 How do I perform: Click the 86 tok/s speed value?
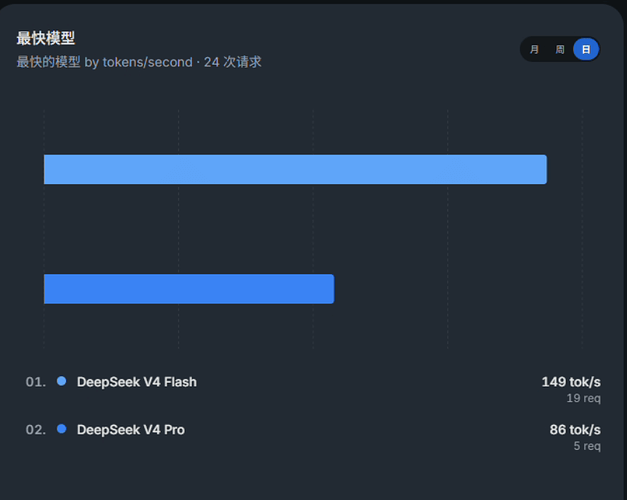click(x=575, y=430)
